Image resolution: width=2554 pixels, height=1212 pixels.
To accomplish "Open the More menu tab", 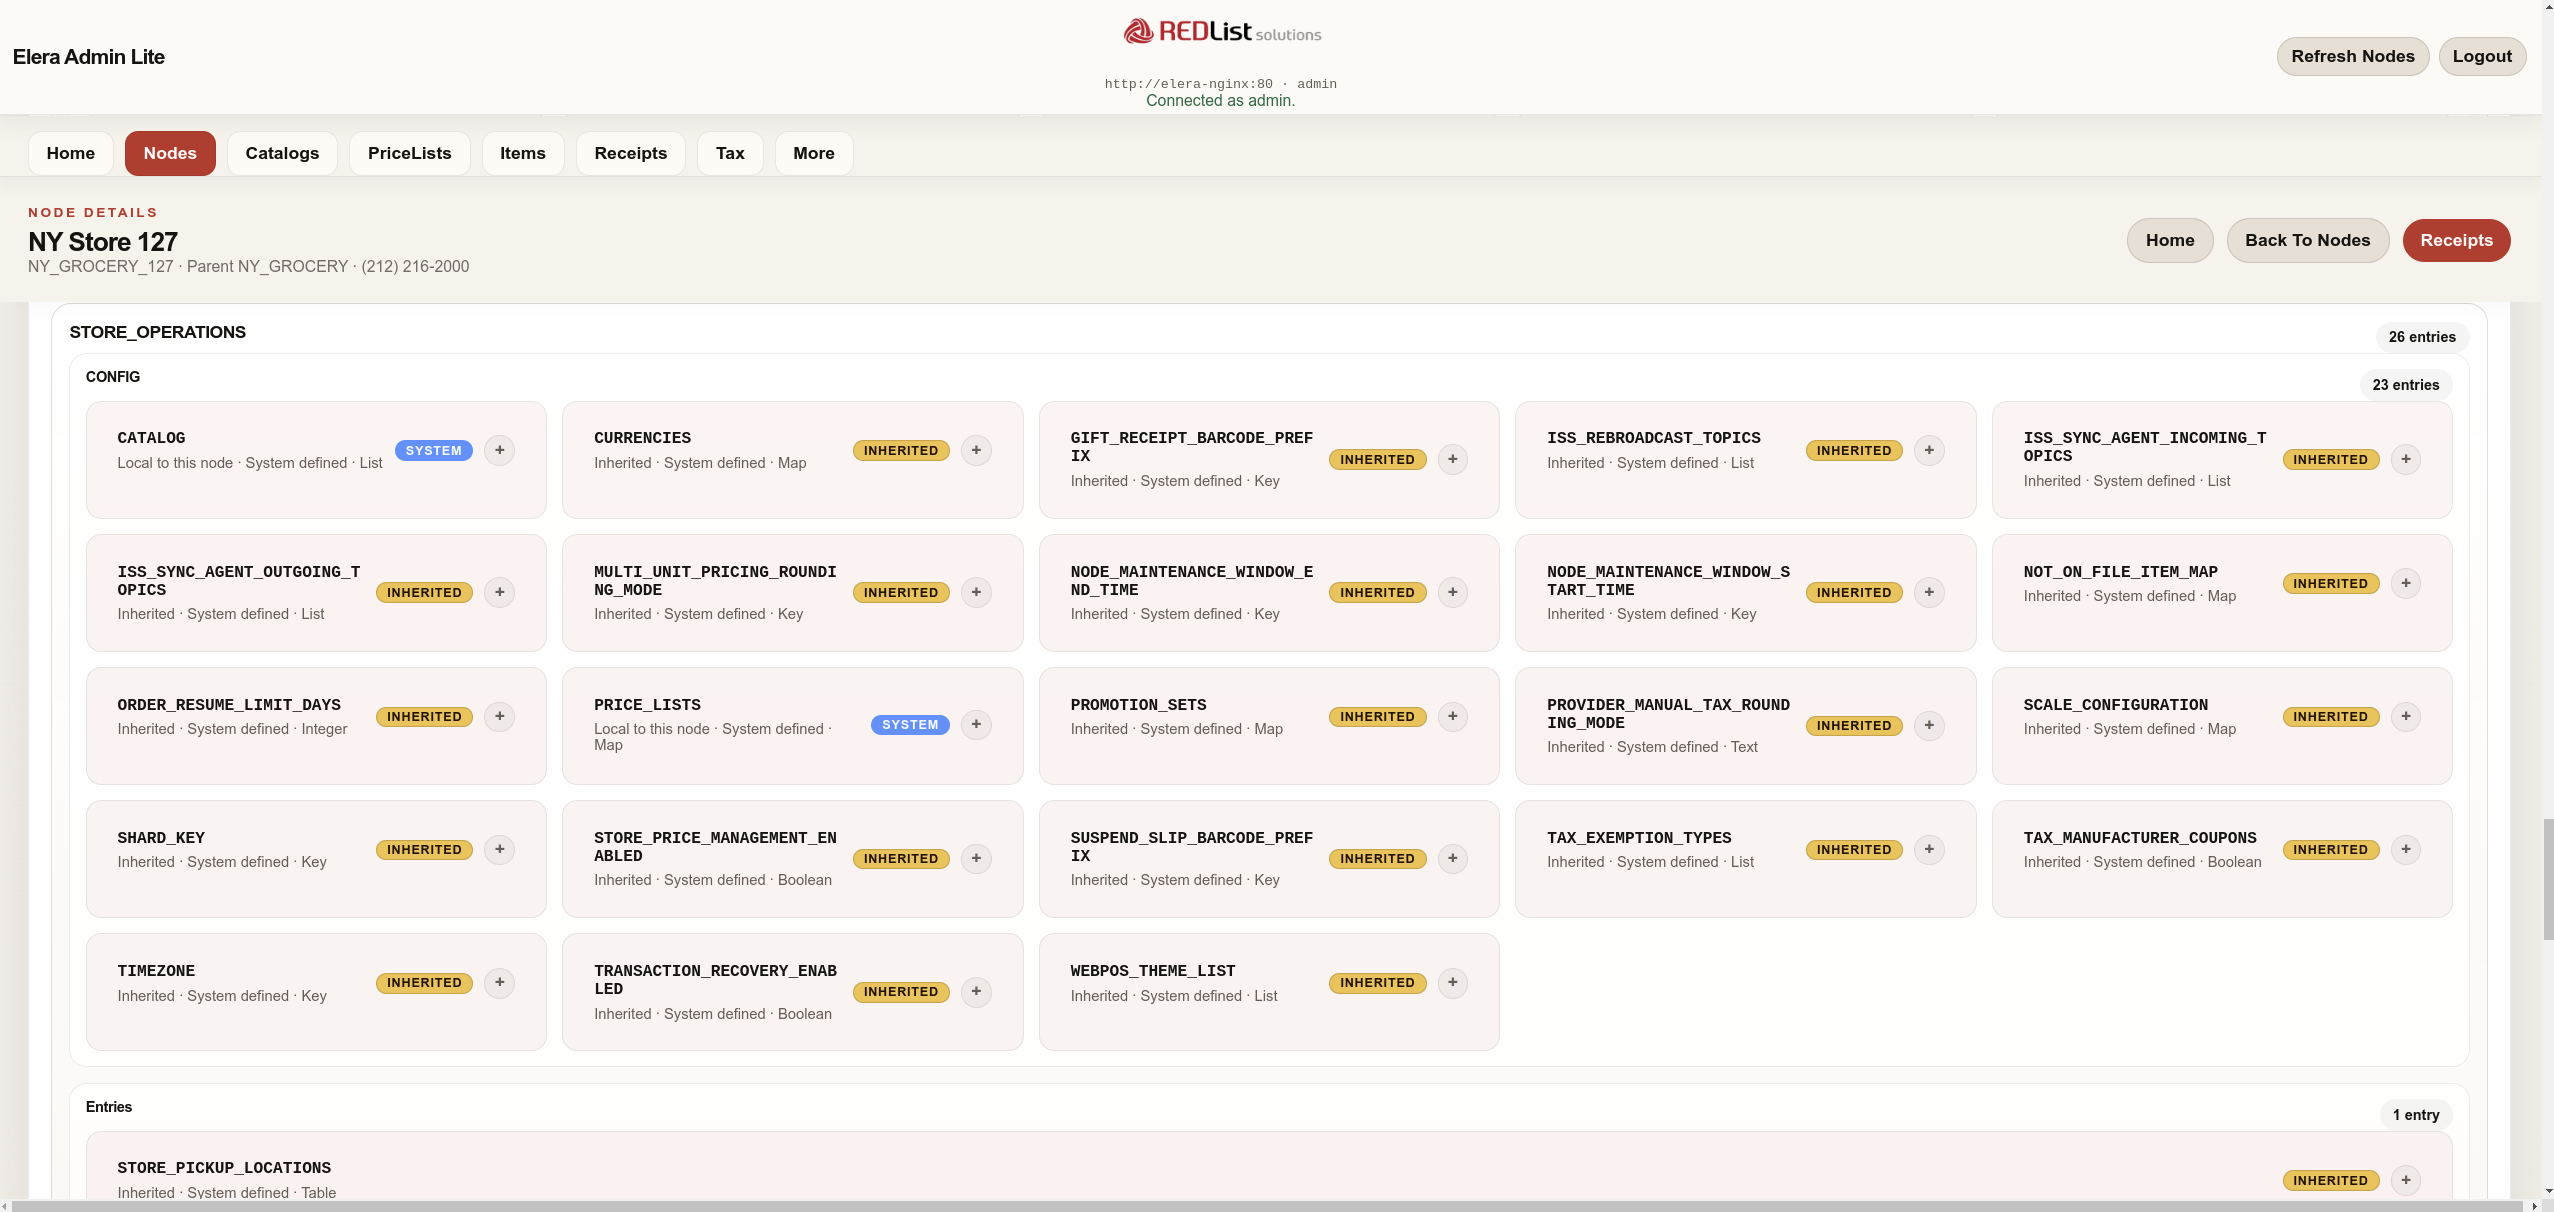I will click(813, 153).
